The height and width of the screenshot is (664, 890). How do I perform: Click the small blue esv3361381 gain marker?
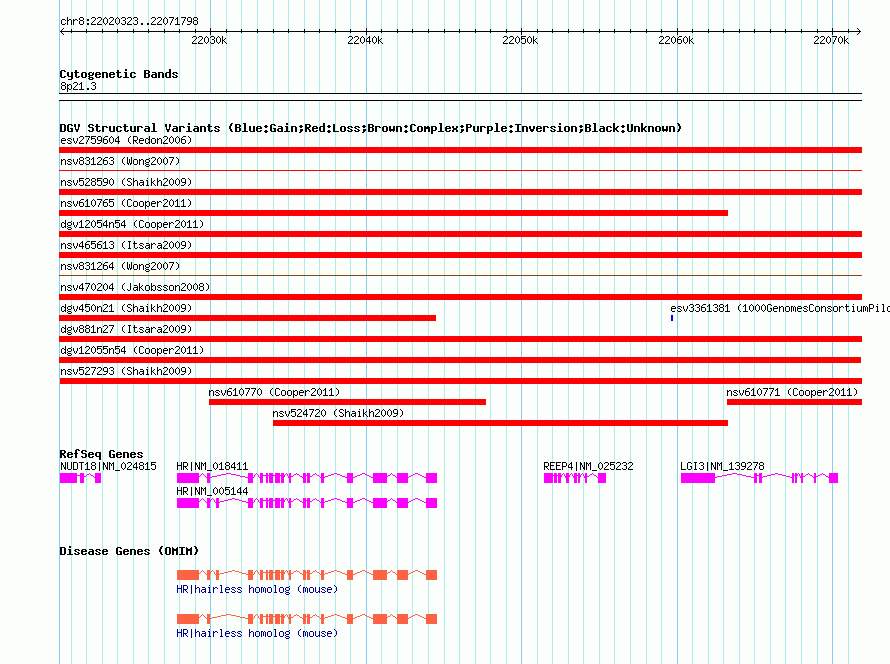672,318
